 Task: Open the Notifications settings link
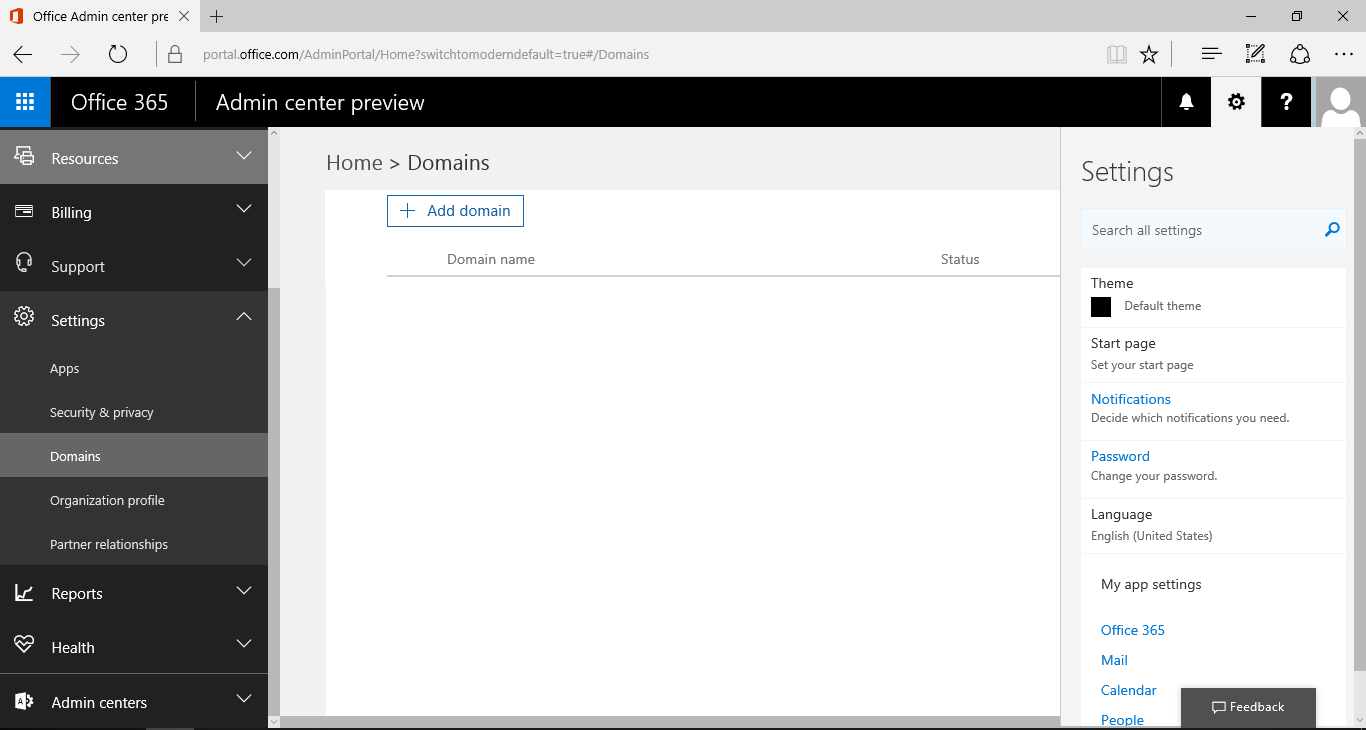point(1130,399)
